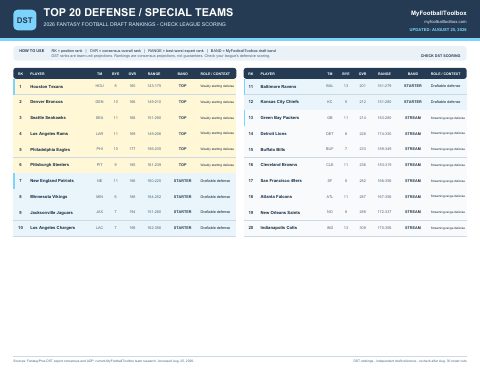Click rank number 20 beside Indianapolis Colts
This screenshot has width=480, height=371.
click(251, 228)
